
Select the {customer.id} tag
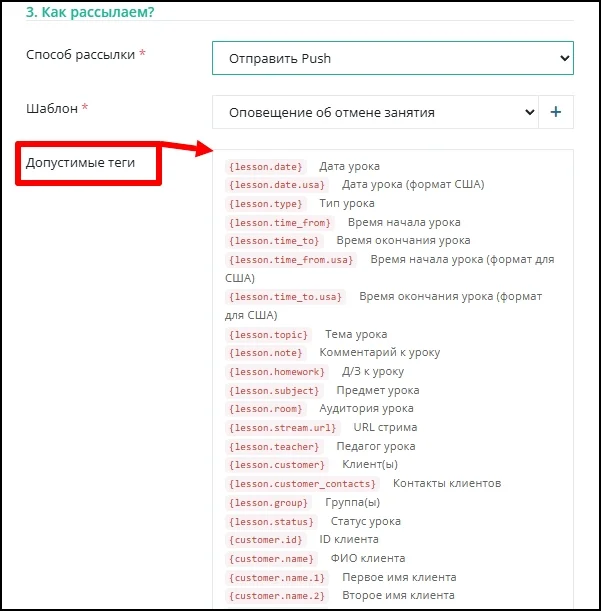(266, 540)
